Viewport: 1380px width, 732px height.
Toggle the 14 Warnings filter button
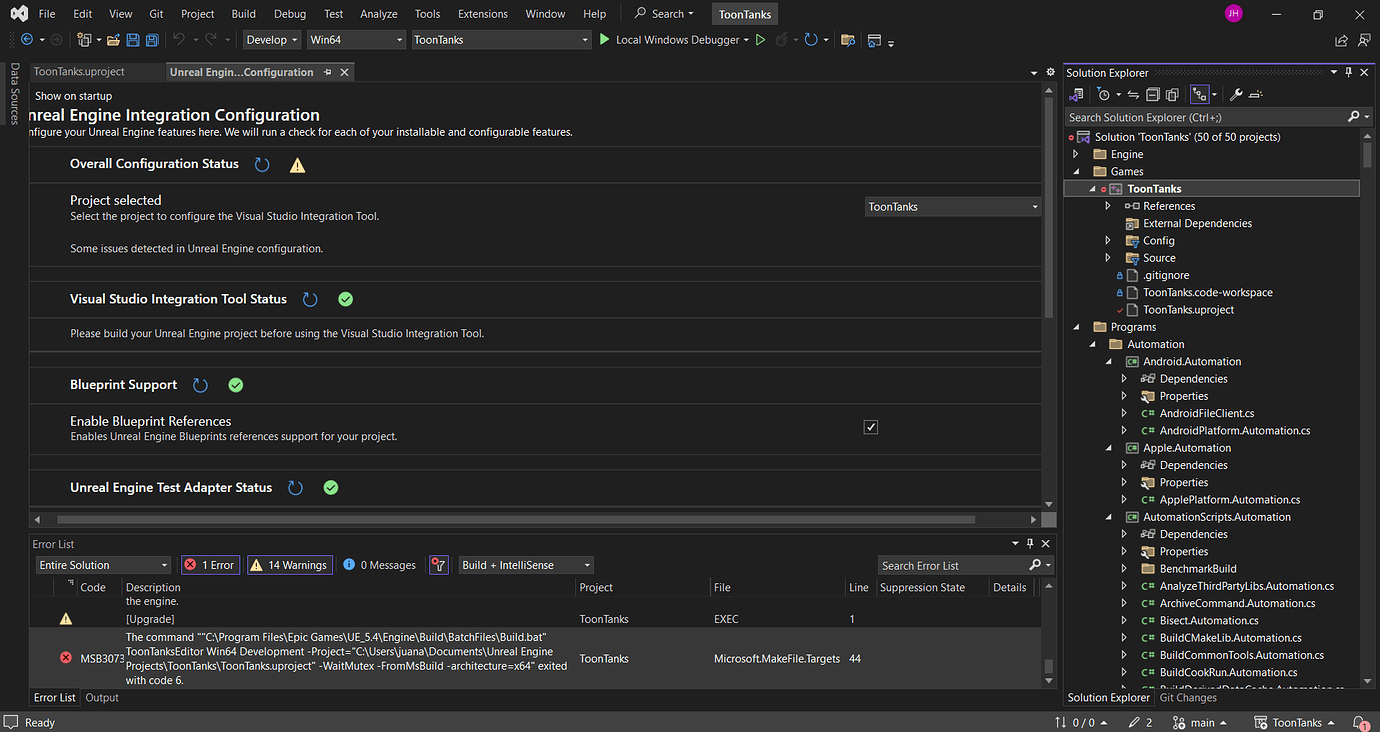[289, 564]
